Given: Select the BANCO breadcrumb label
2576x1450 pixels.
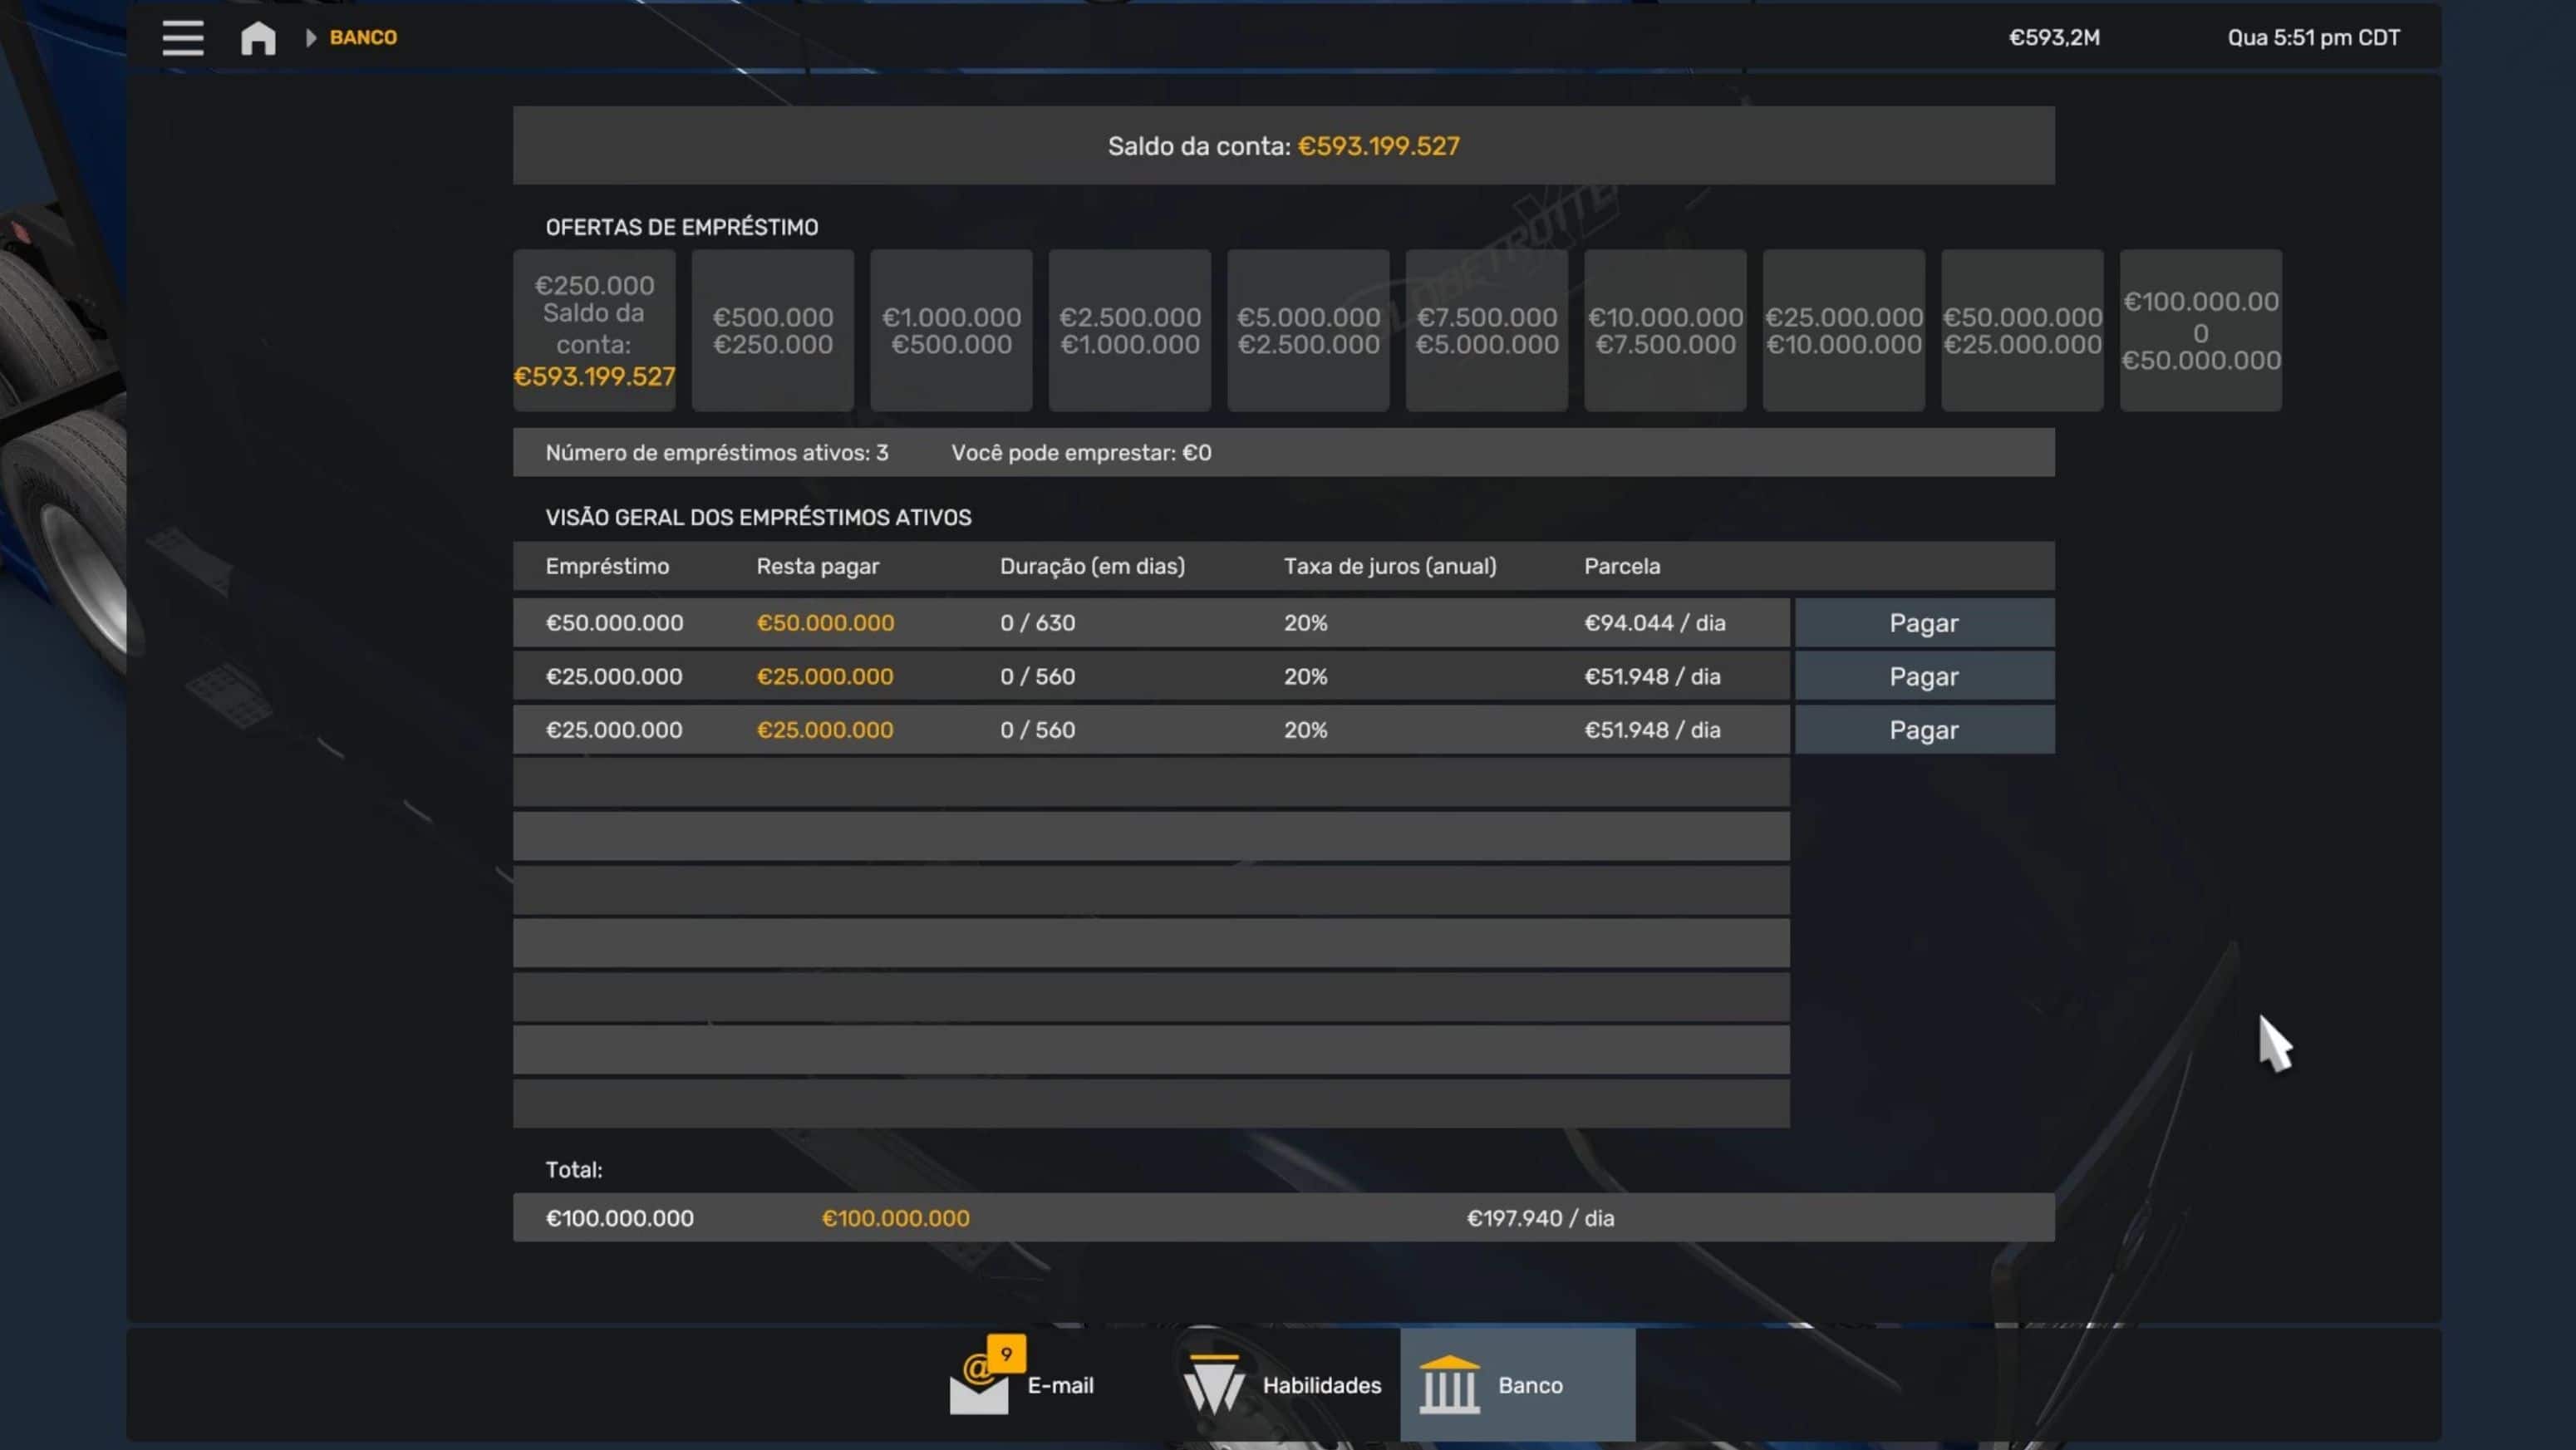Looking at the screenshot, I should pos(363,38).
